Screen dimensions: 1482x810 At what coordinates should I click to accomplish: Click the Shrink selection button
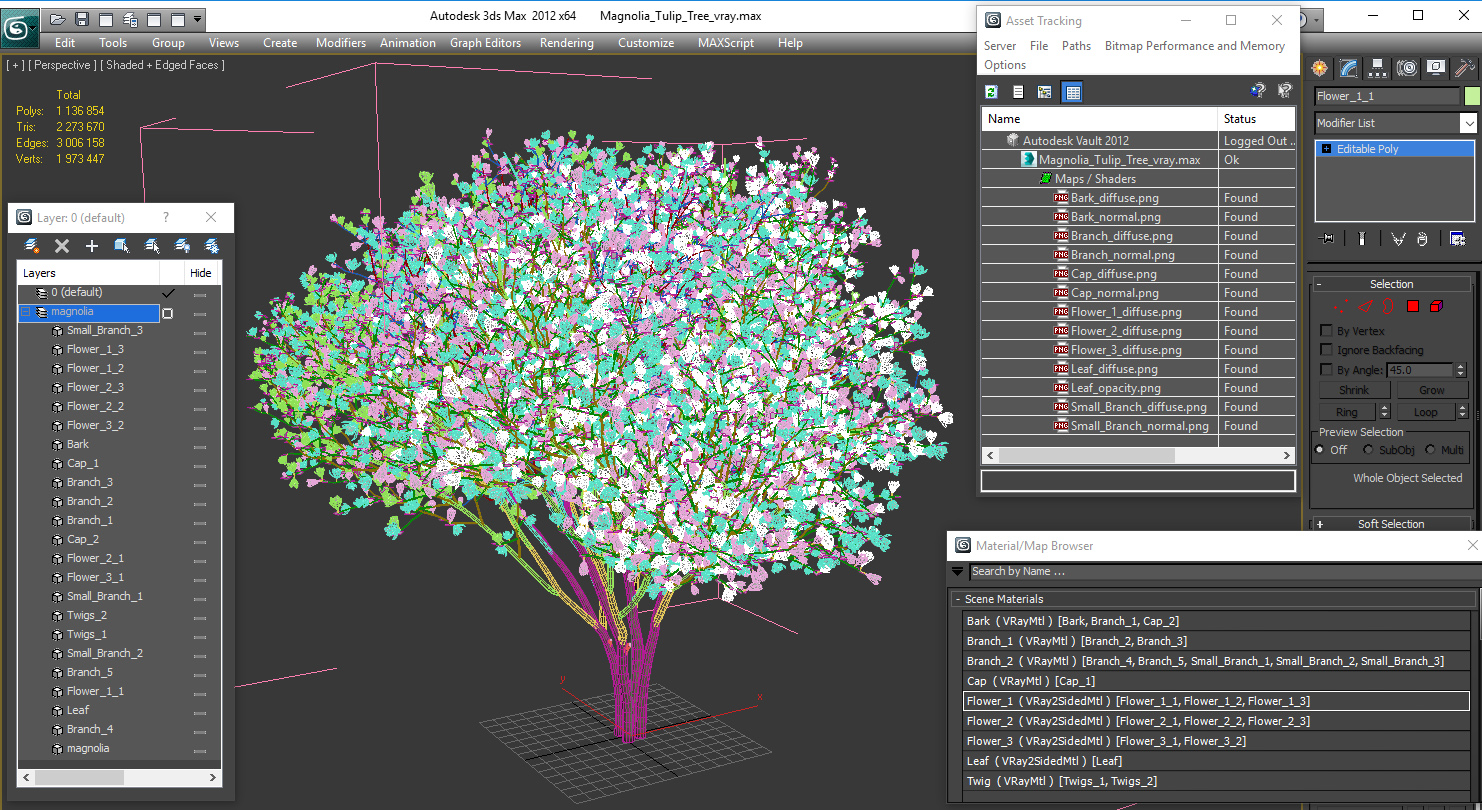[1354, 390]
